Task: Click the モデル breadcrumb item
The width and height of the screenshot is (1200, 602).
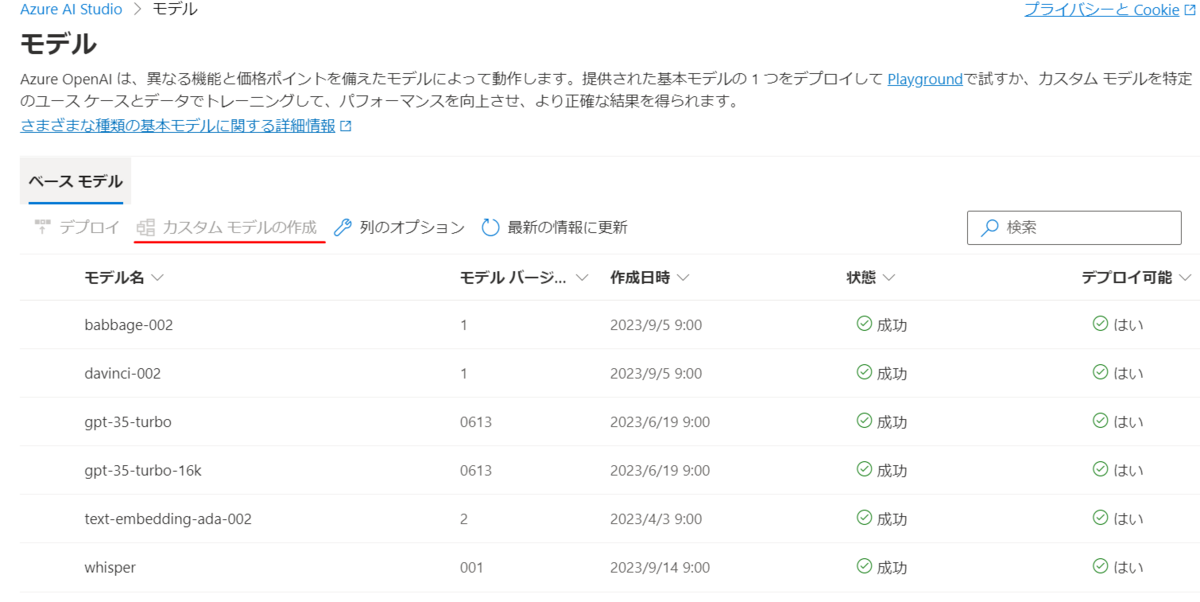Action: click(174, 9)
